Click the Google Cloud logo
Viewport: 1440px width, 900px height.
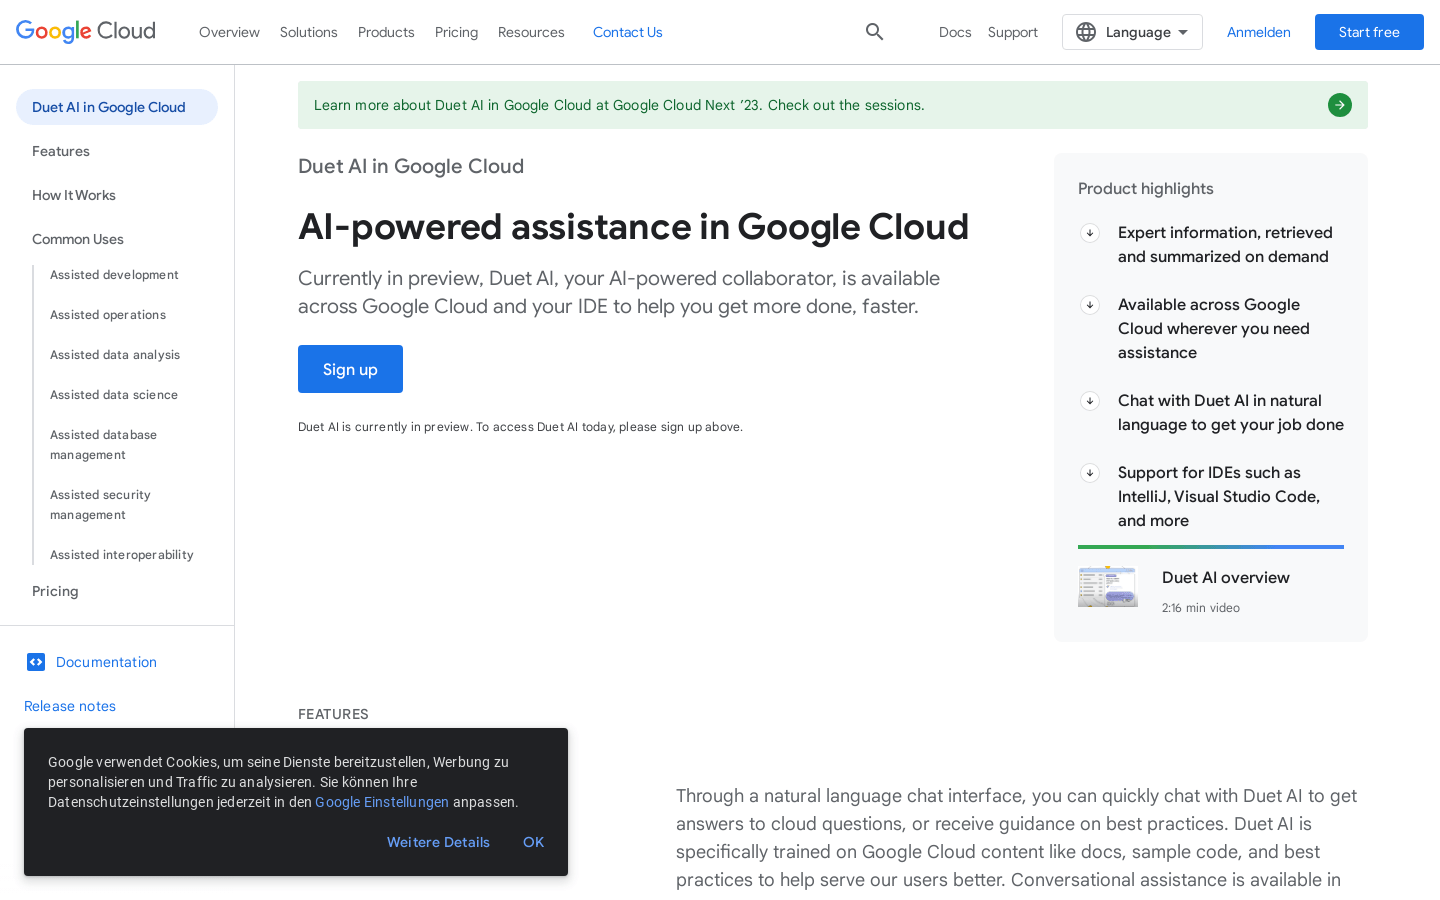click(85, 31)
